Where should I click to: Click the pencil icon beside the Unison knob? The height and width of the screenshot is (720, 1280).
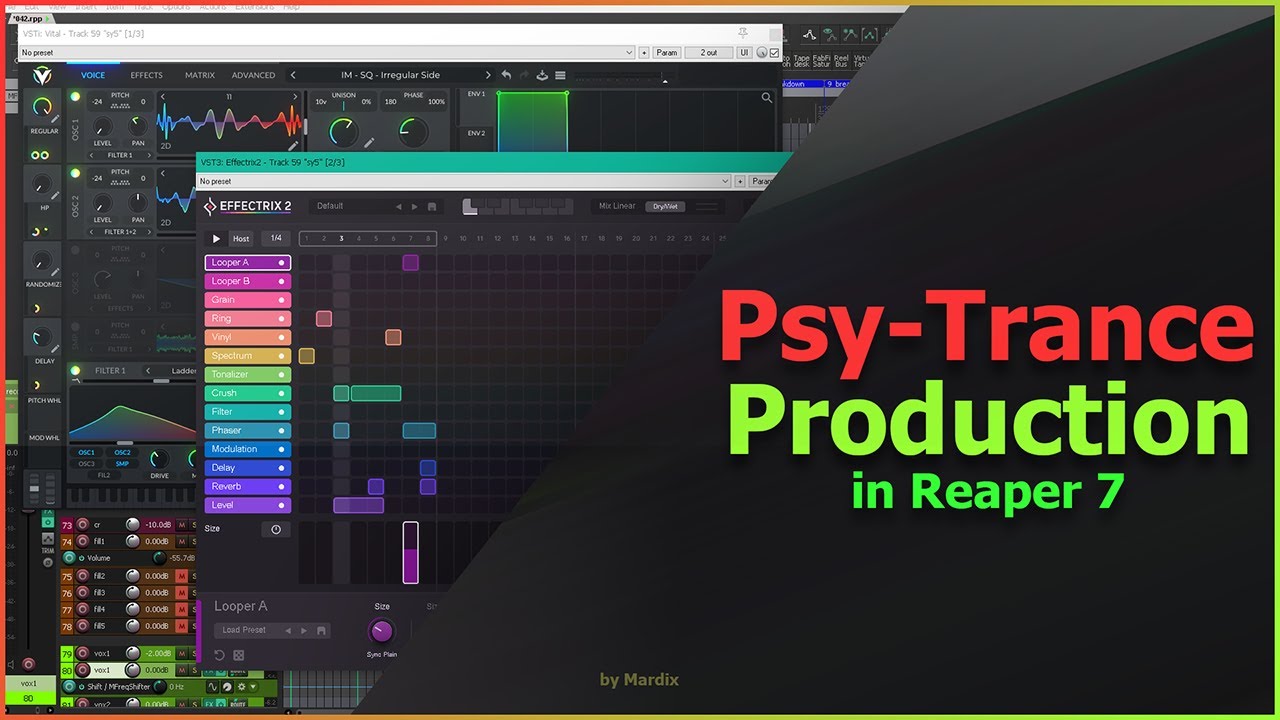[x=368, y=143]
